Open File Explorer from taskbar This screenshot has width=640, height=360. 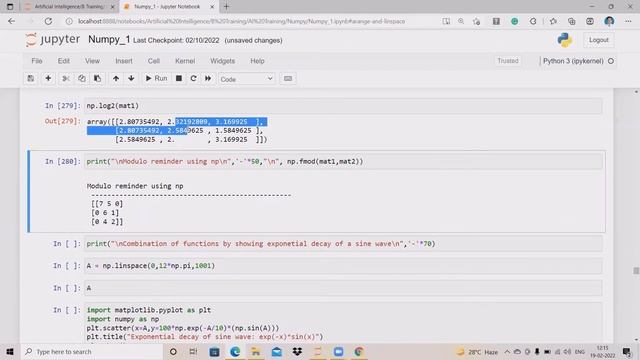pos(256,351)
